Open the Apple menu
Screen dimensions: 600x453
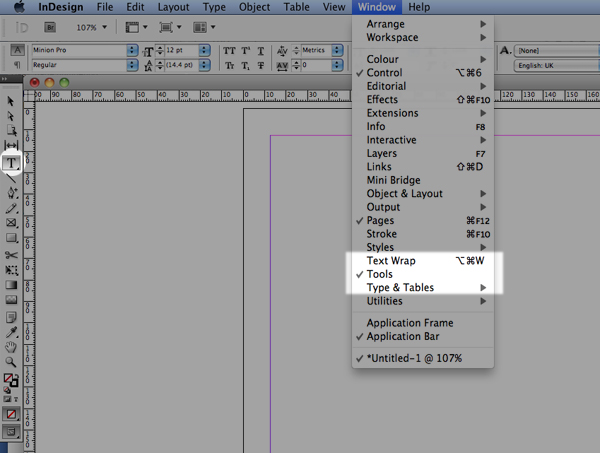point(19,7)
